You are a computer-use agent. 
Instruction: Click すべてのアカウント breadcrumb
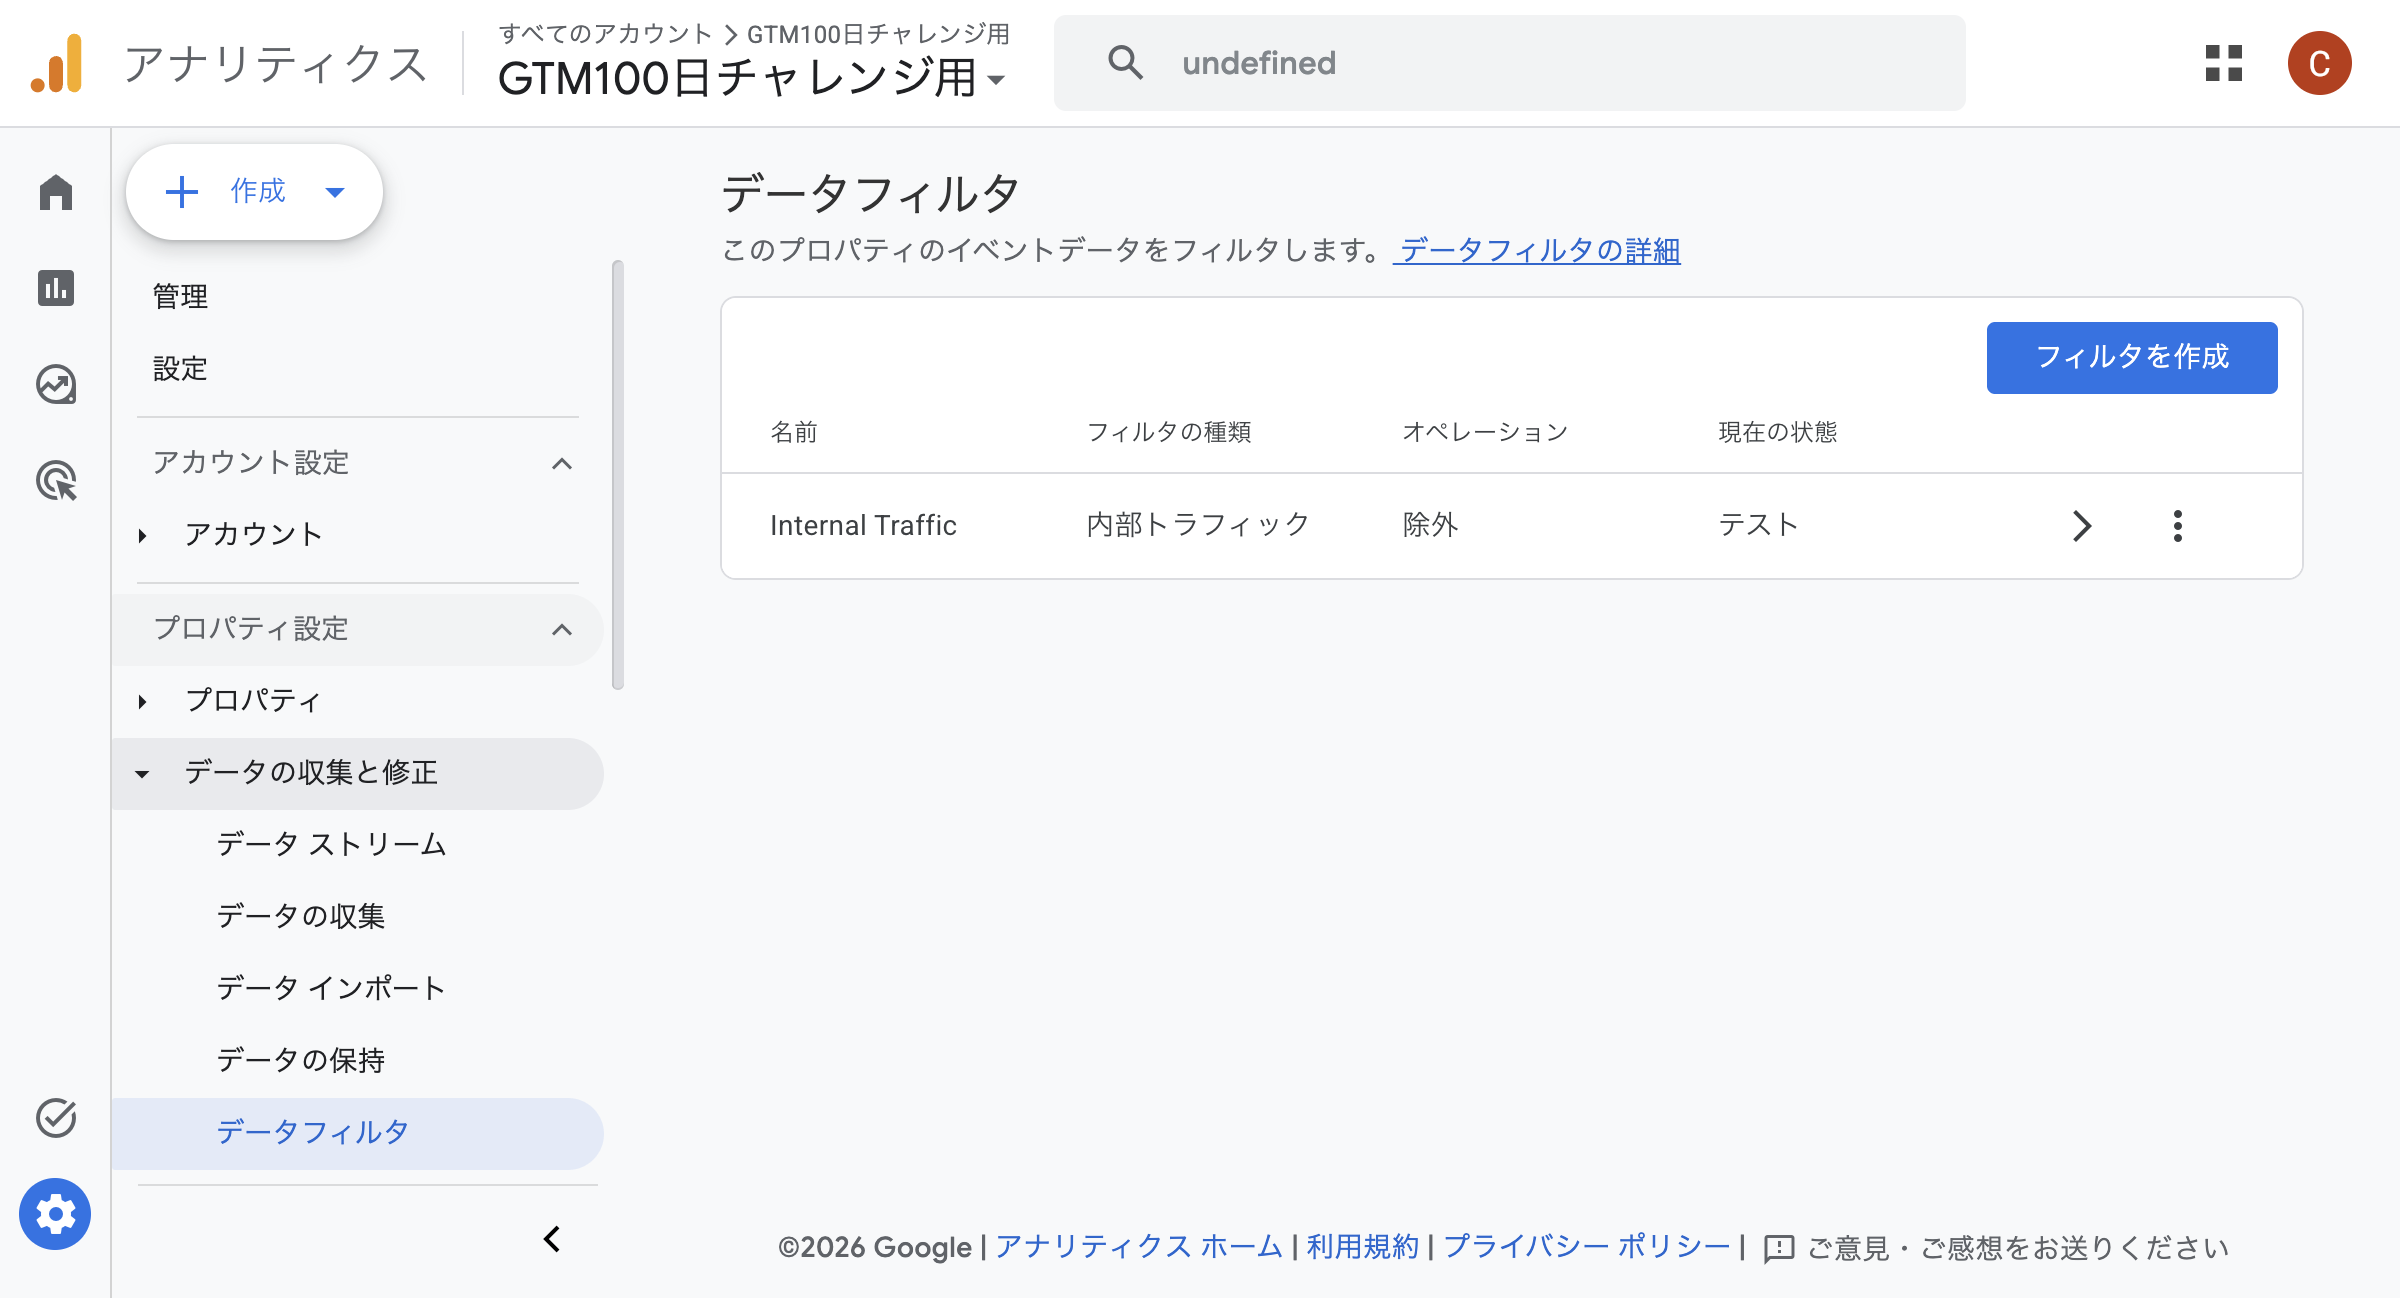tap(605, 34)
